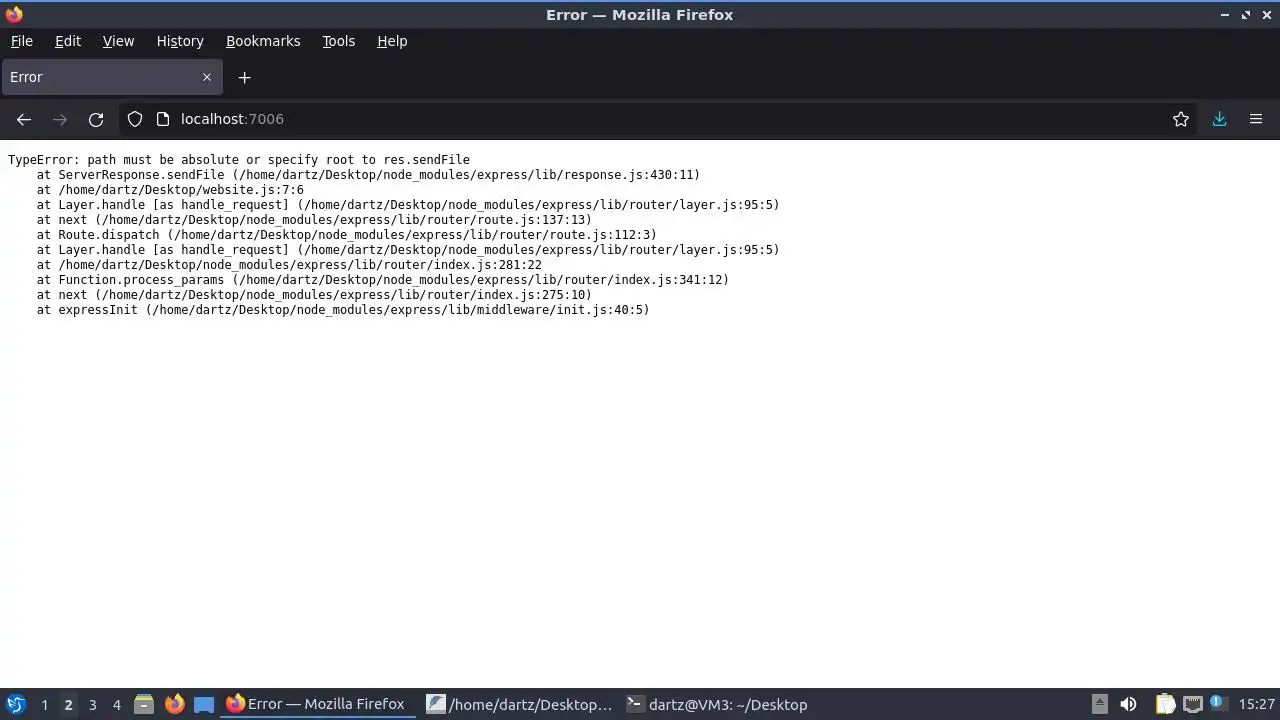Click the show desktop panel icon
The width and height of the screenshot is (1280, 720).
click(x=204, y=704)
